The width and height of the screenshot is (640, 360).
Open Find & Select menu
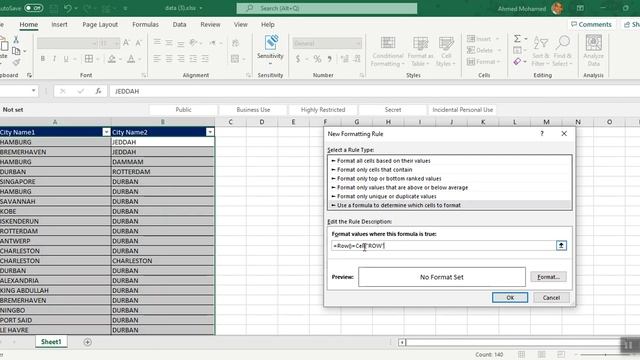tap(562, 51)
